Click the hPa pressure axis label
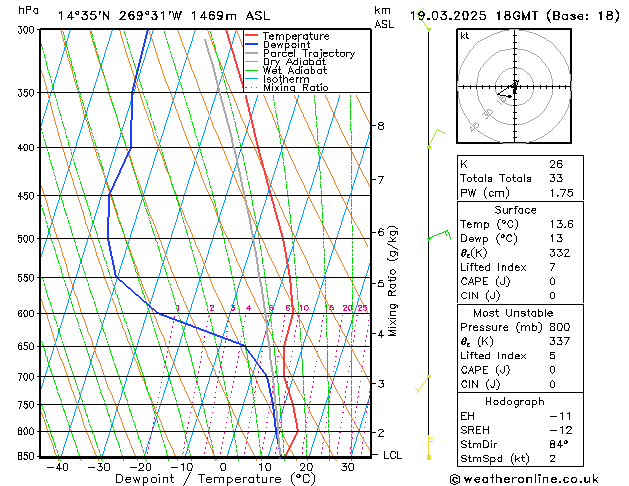Image resolution: width=629 pixels, height=486 pixels. 28,10
